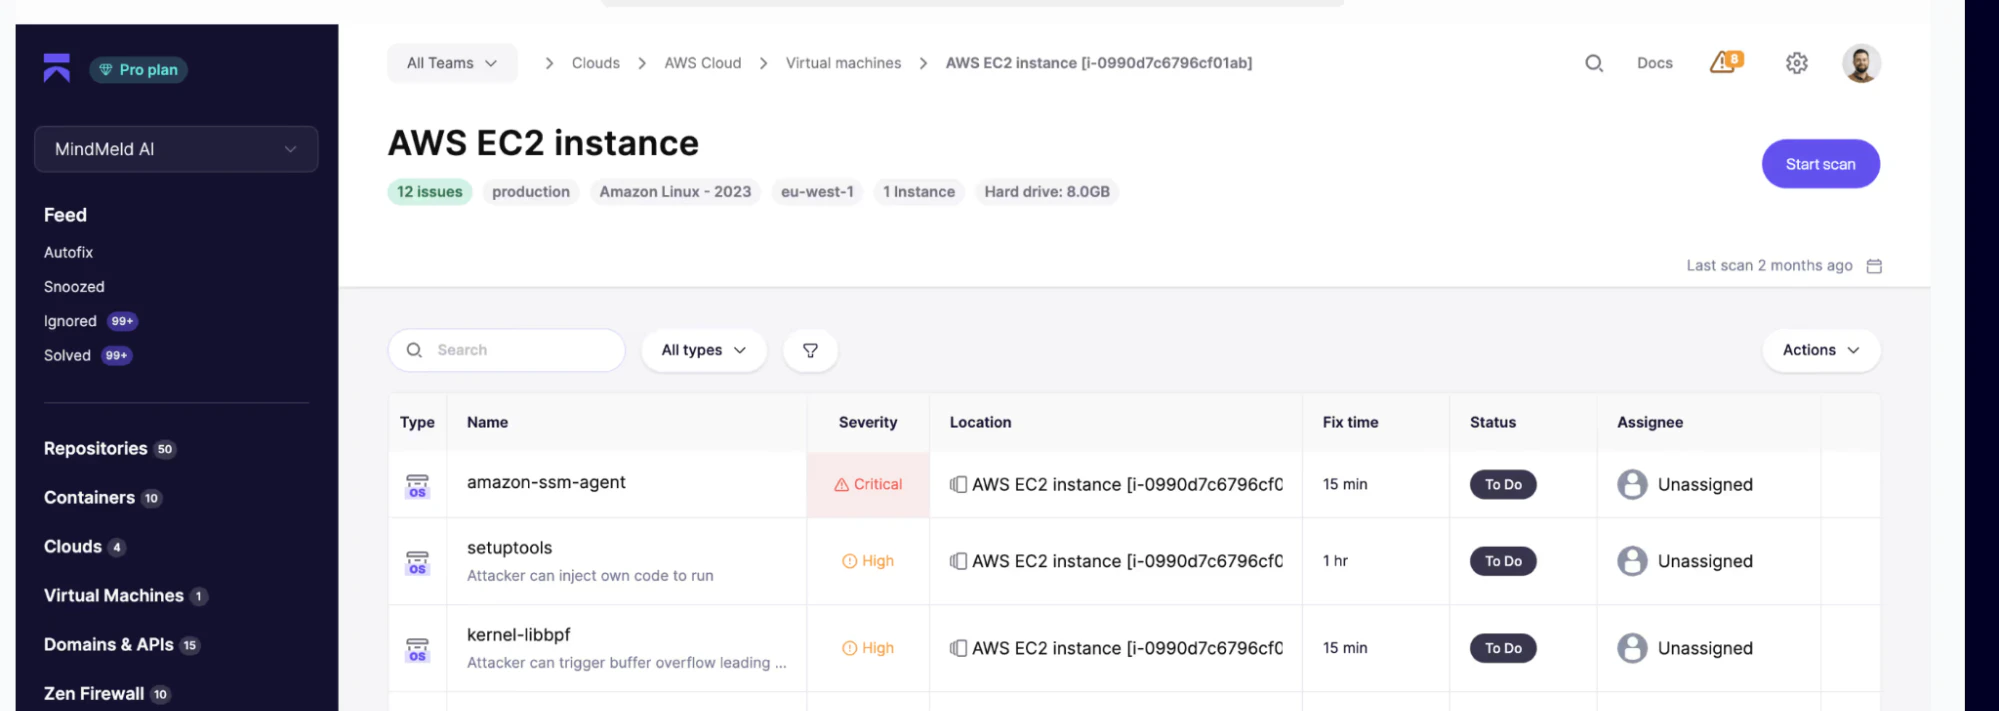Open the Actions dropdown menu
The image size is (1999, 711).
1820,350
